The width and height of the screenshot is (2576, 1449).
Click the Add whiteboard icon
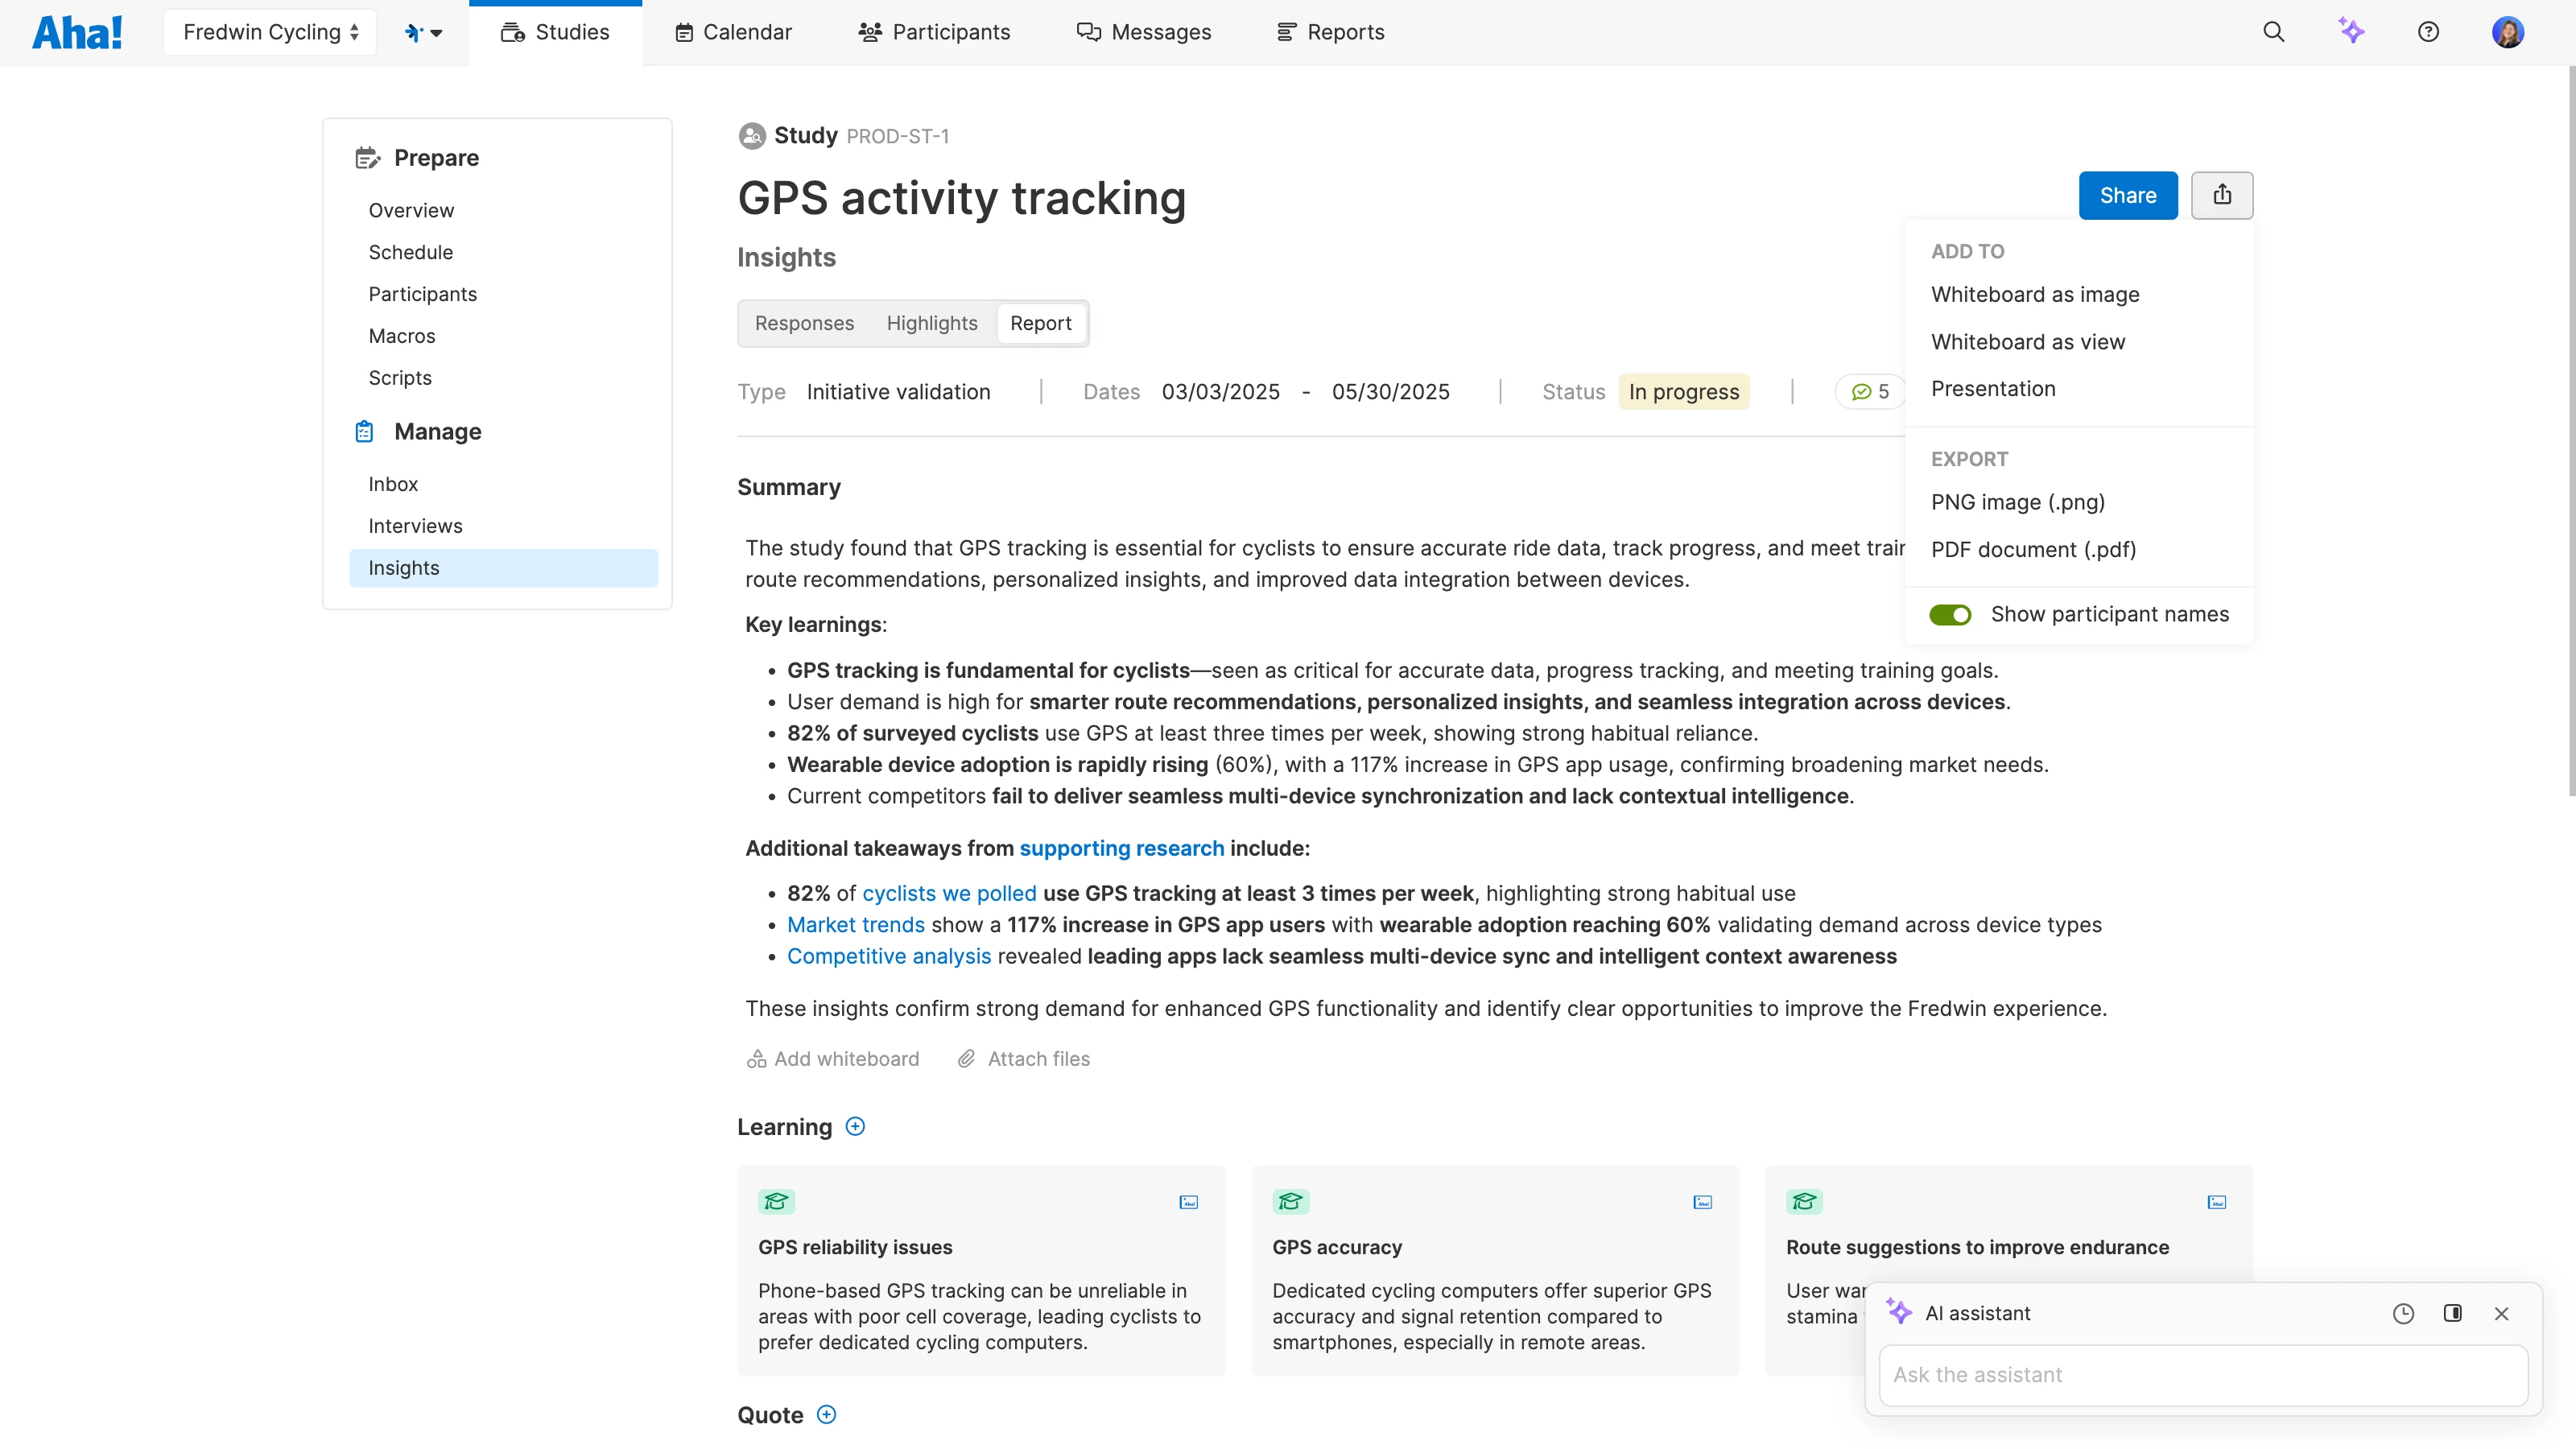755,1058
